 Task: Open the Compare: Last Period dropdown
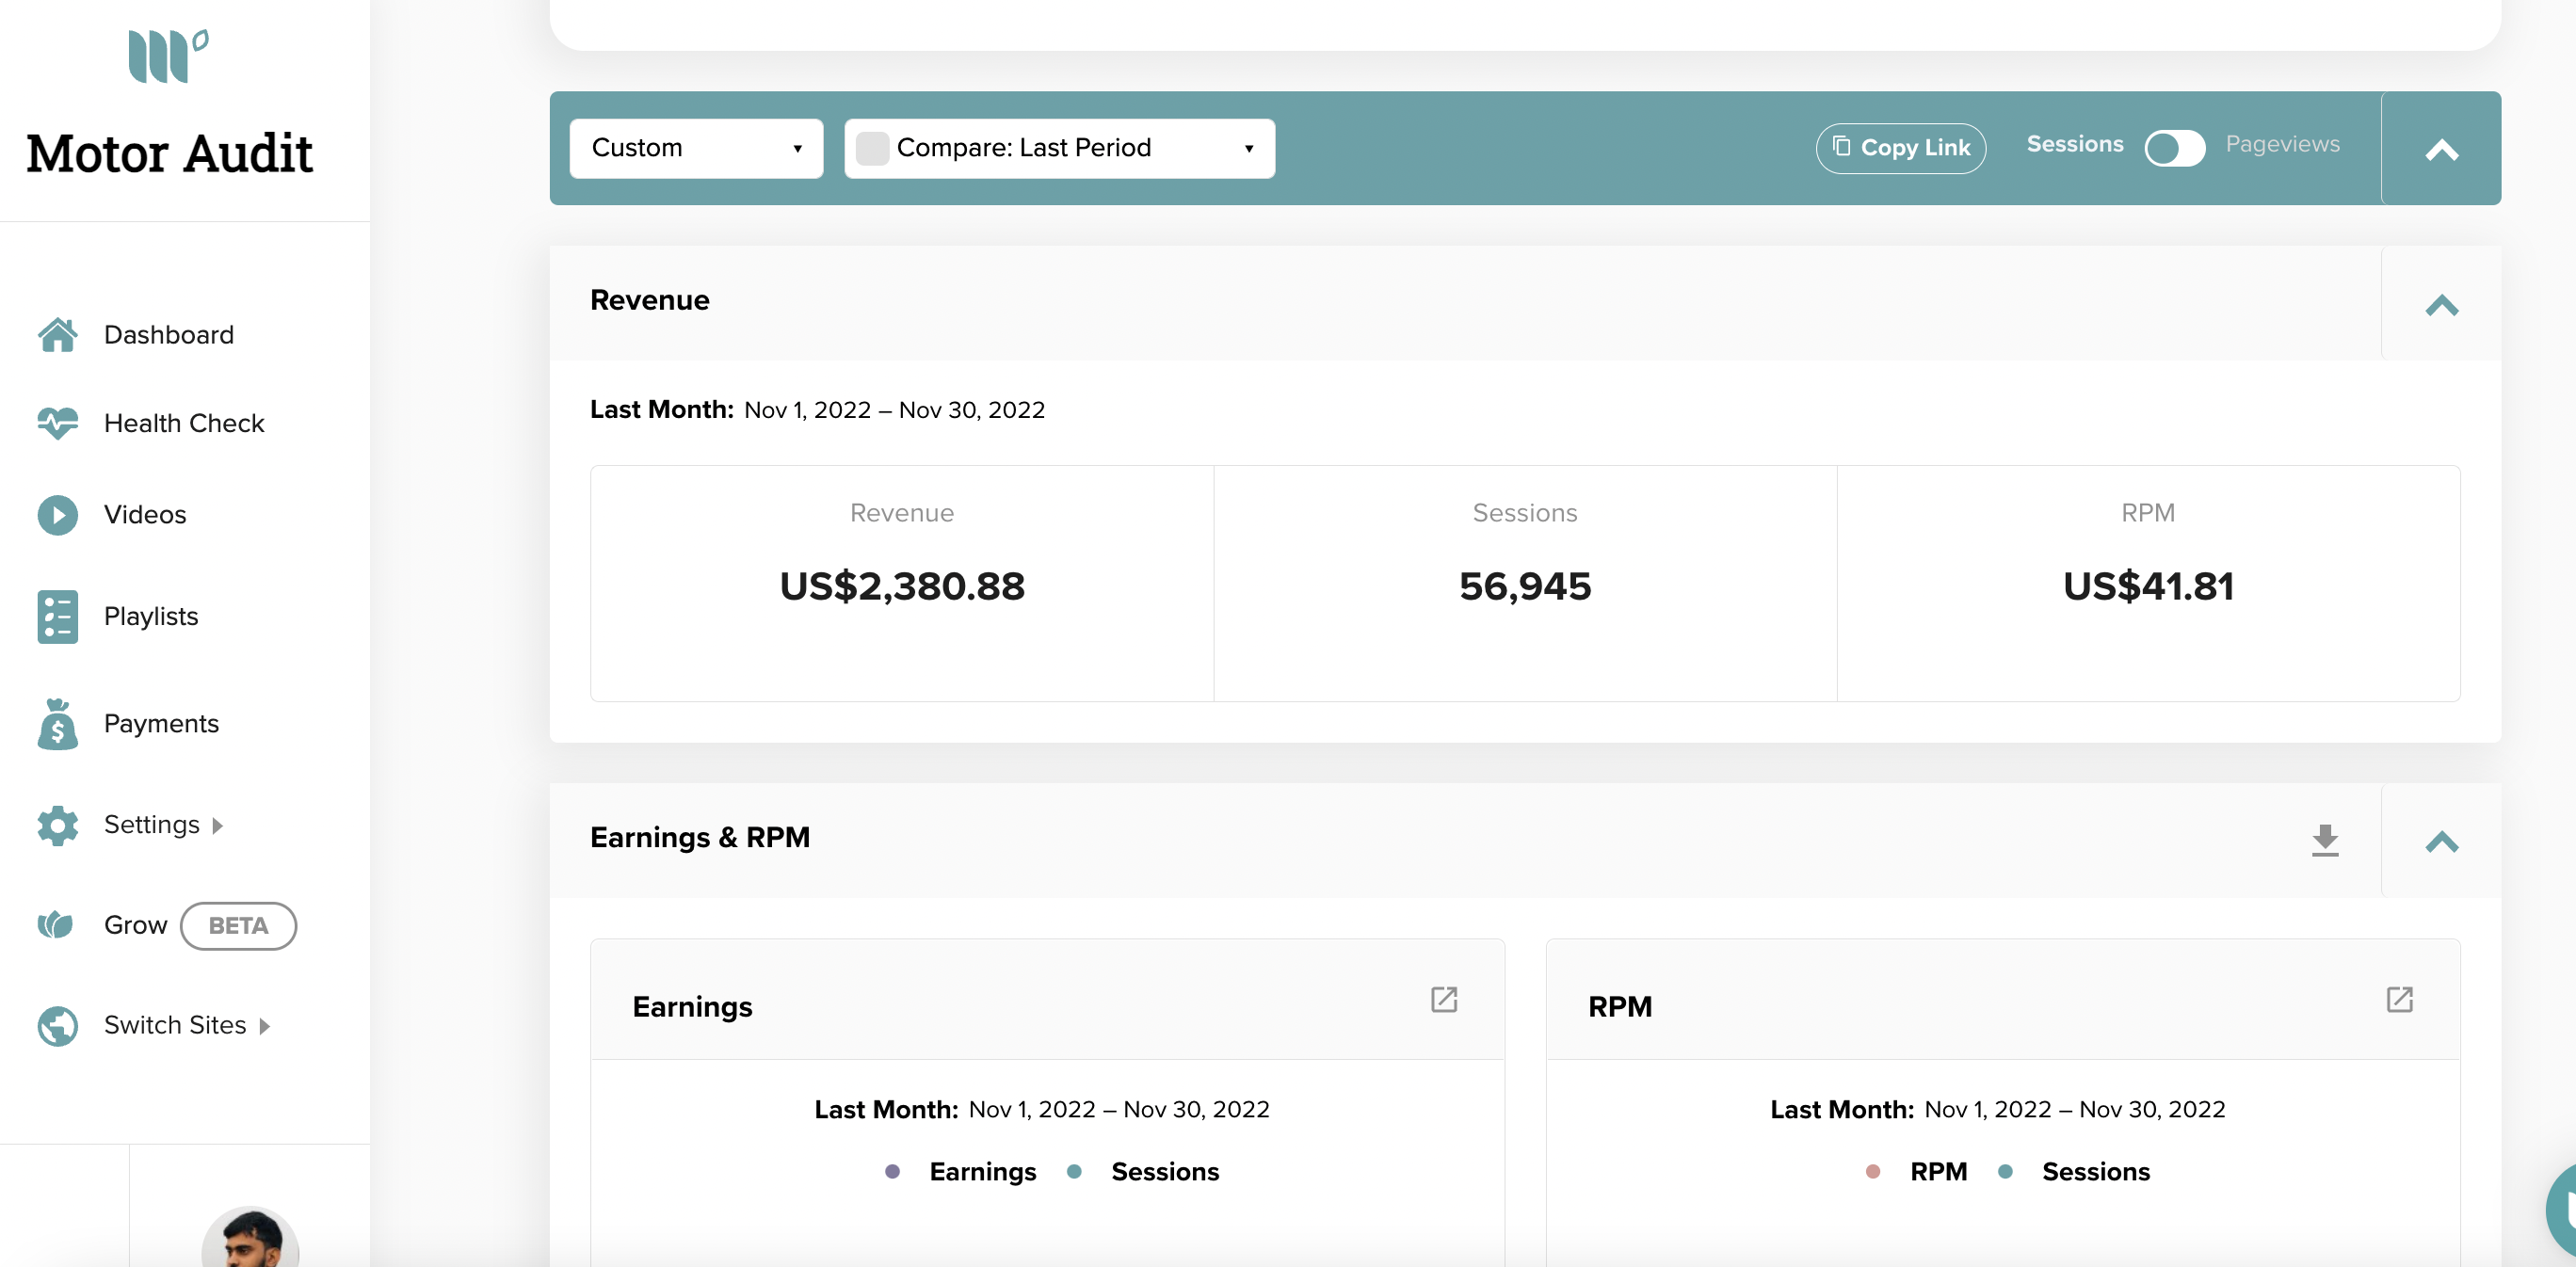point(1060,148)
